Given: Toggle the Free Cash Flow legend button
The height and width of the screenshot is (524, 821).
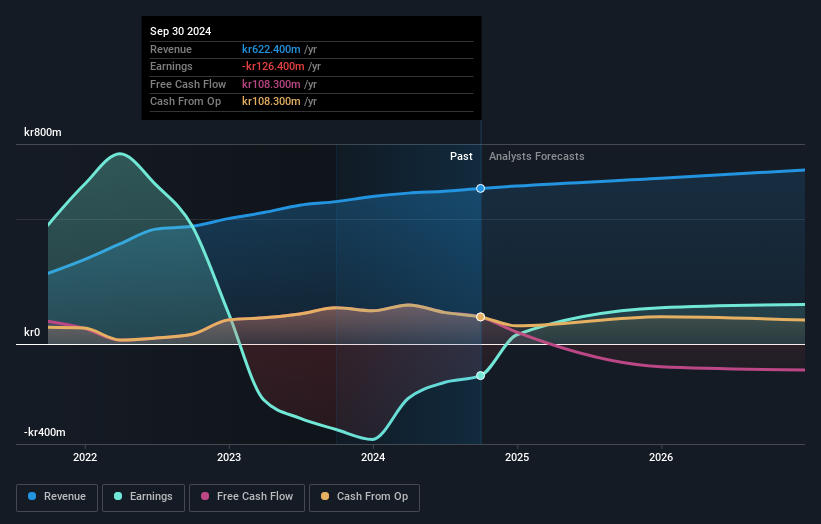Looking at the screenshot, I should [x=247, y=497].
